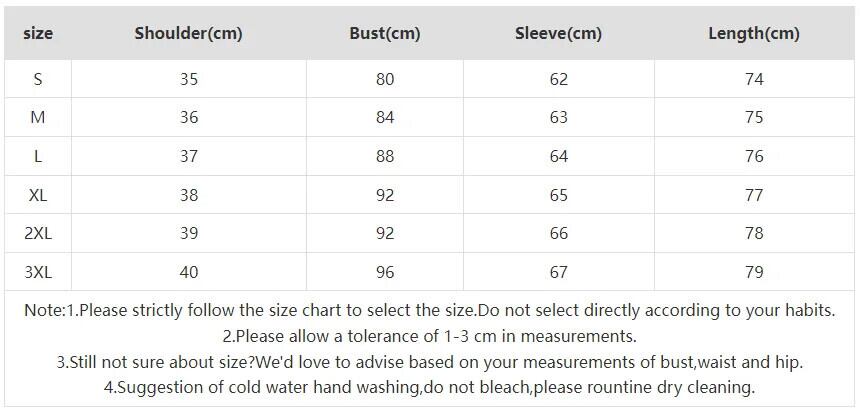Select the M size row label

(38, 117)
